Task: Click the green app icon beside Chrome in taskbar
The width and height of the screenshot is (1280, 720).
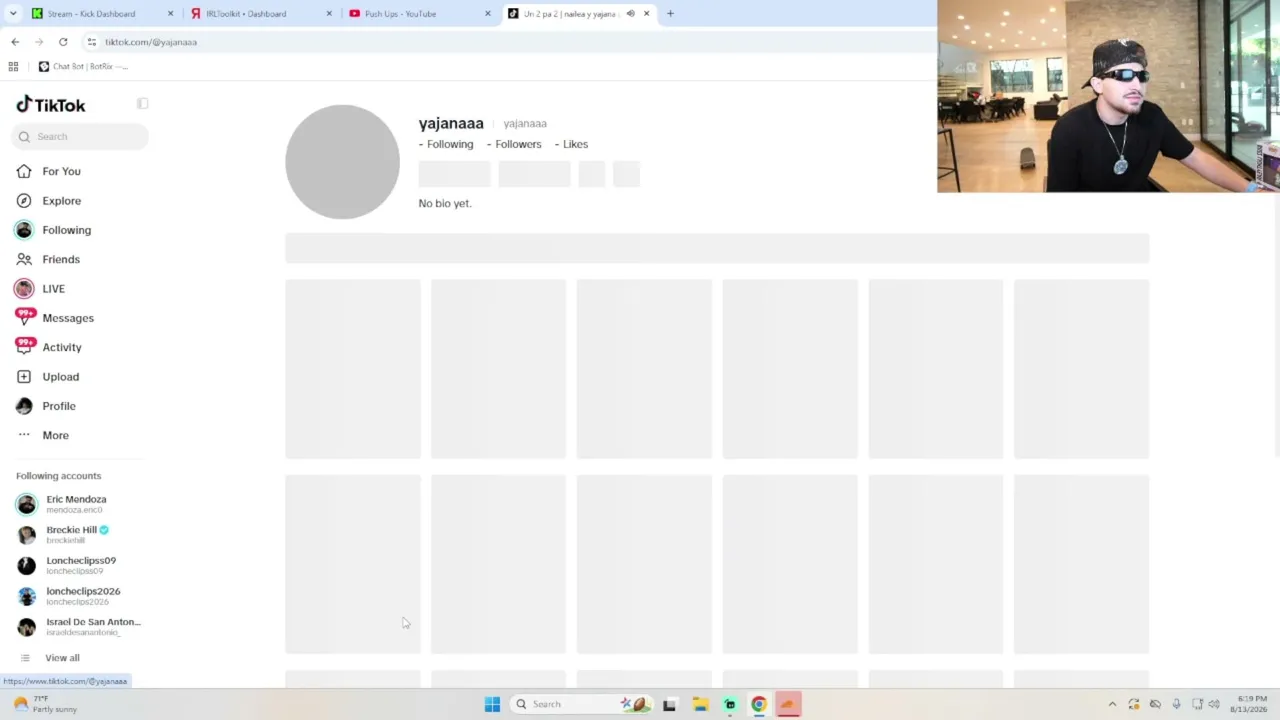Action: click(730, 704)
